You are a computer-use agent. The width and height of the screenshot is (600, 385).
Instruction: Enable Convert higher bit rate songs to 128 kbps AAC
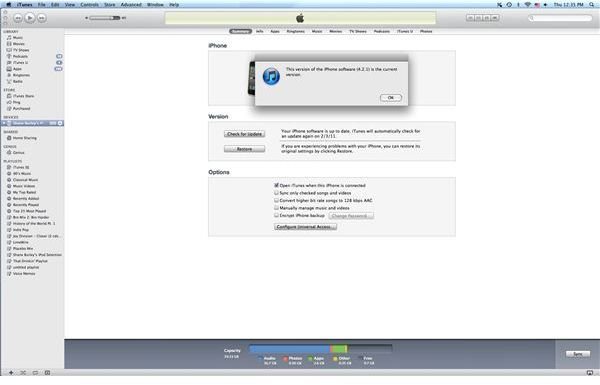pos(276,200)
